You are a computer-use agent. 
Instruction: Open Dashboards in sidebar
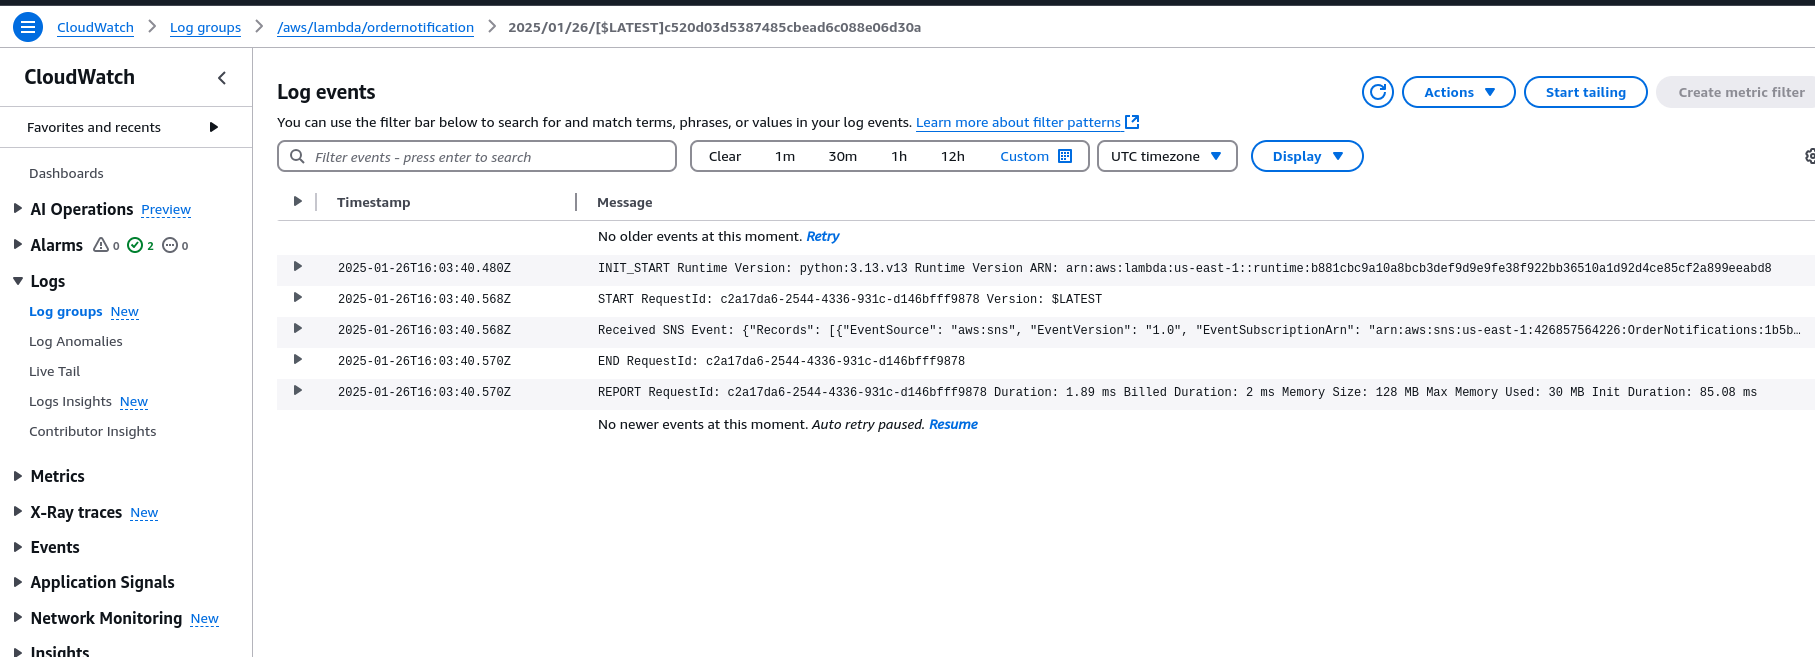pyautogui.click(x=66, y=173)
